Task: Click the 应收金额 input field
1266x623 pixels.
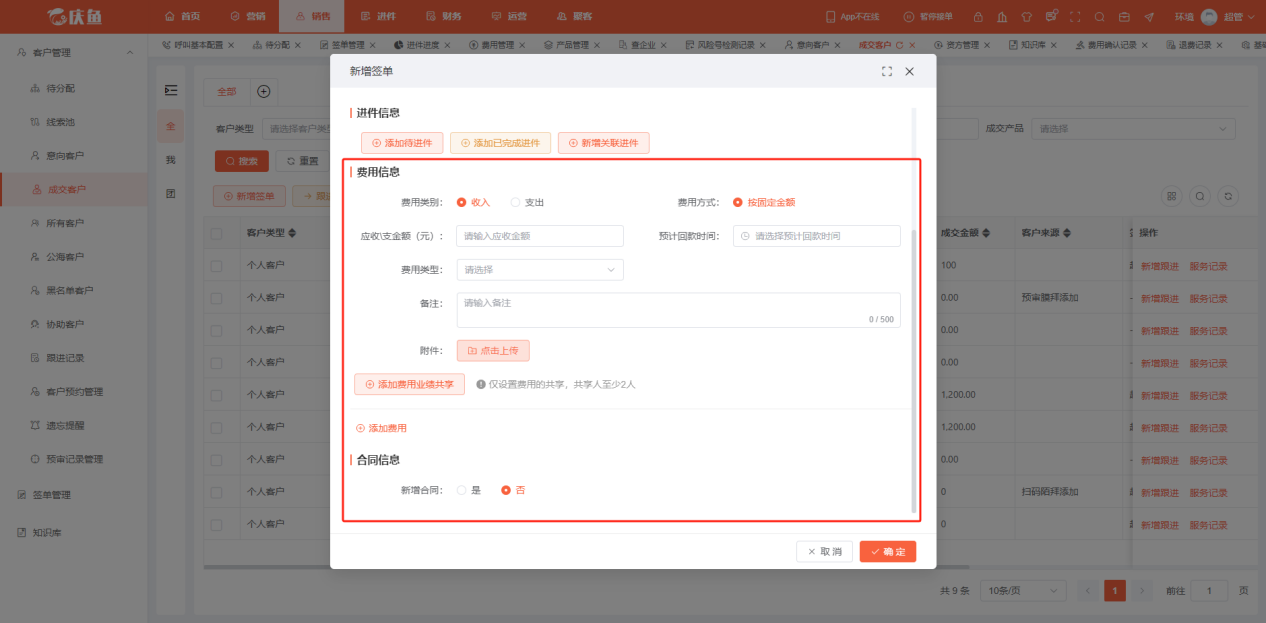Action: click(x=540, y=236)
